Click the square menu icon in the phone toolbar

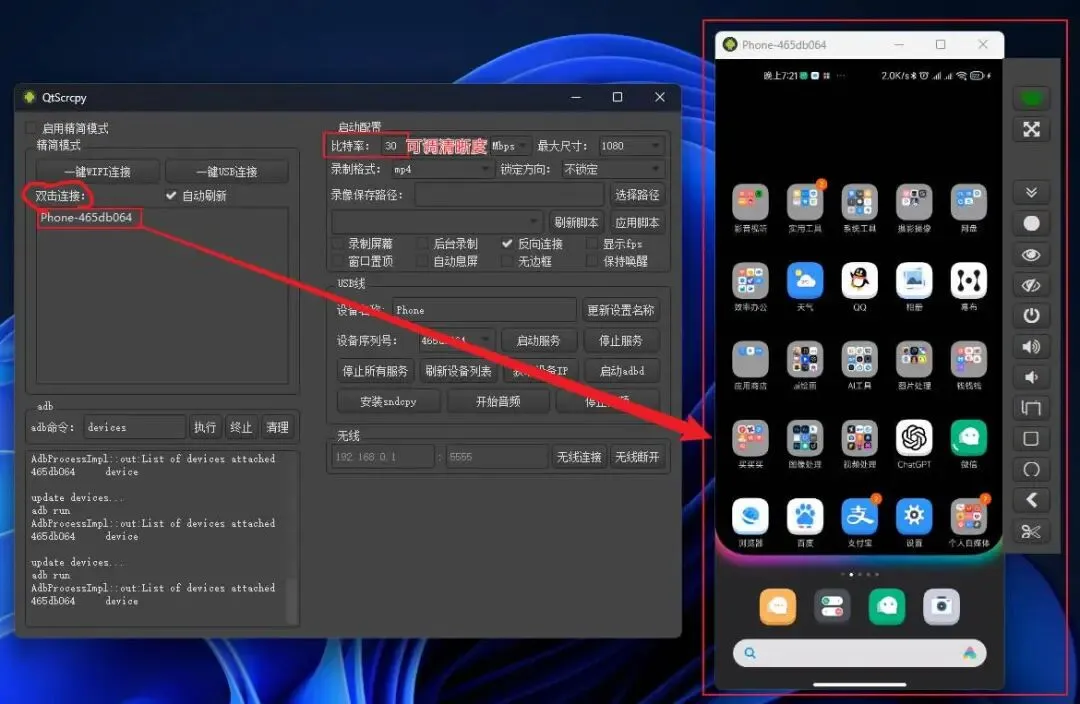click(x=1031, y=439)
